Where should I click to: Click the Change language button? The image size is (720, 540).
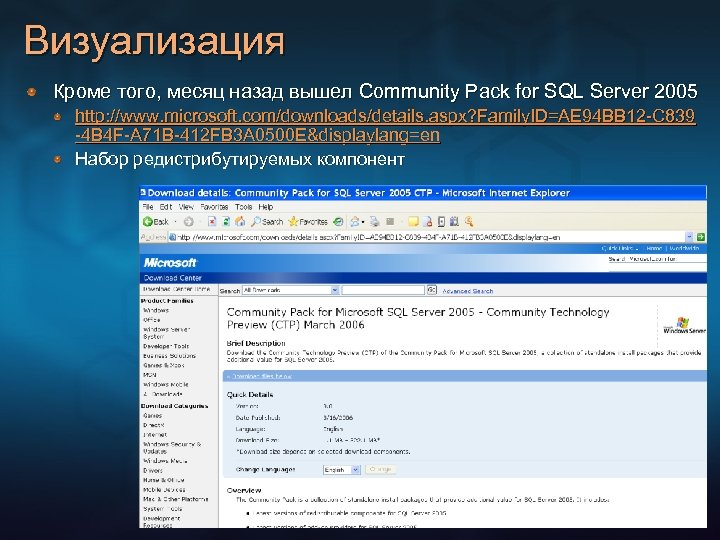380,470
